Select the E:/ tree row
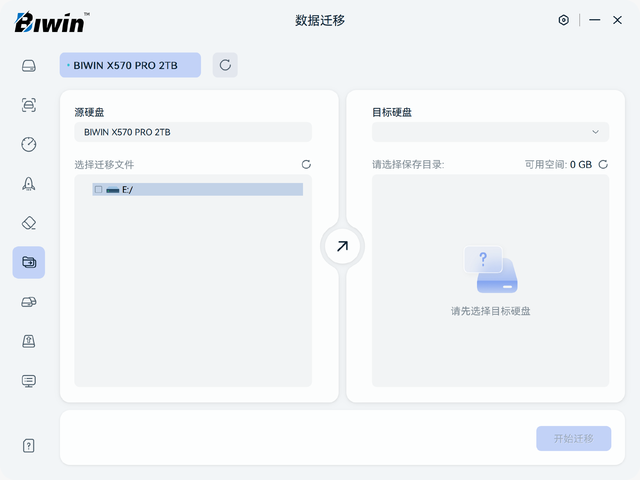Image resolution: width=640 pixels, height=480 pixels. coord(198,189)
